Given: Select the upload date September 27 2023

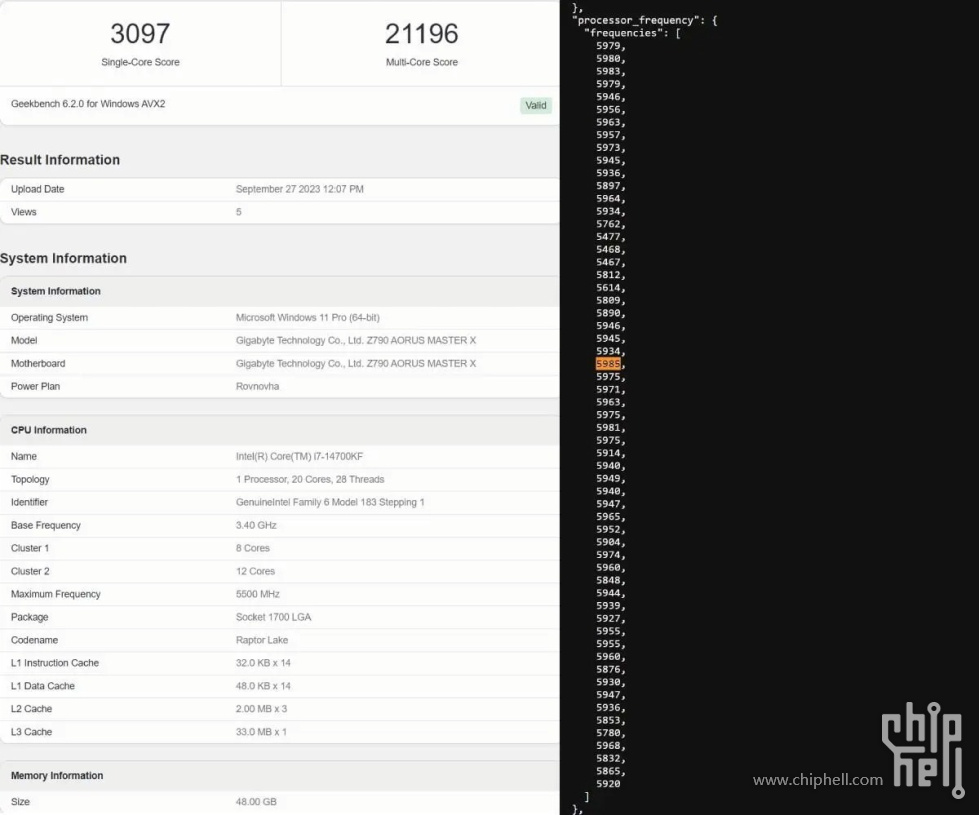Looking at the screenshot, I should click(300, 189).
